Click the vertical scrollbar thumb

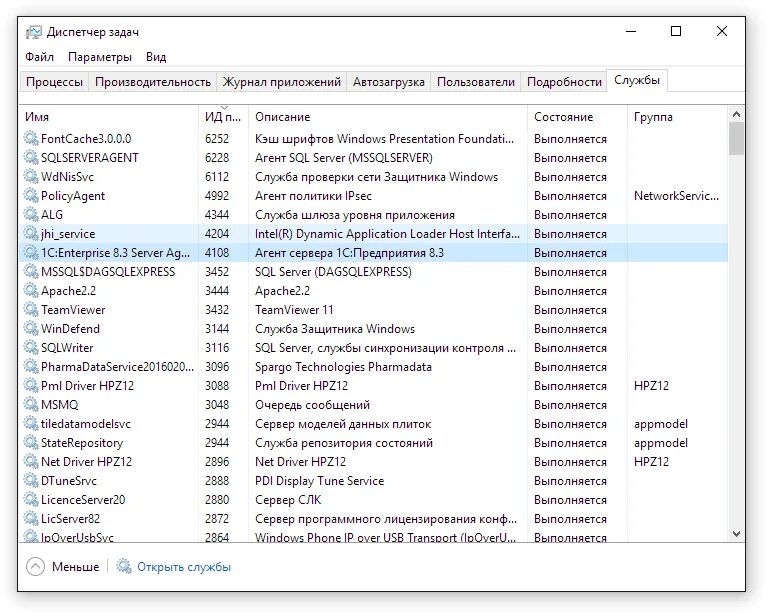click(736, 138)
